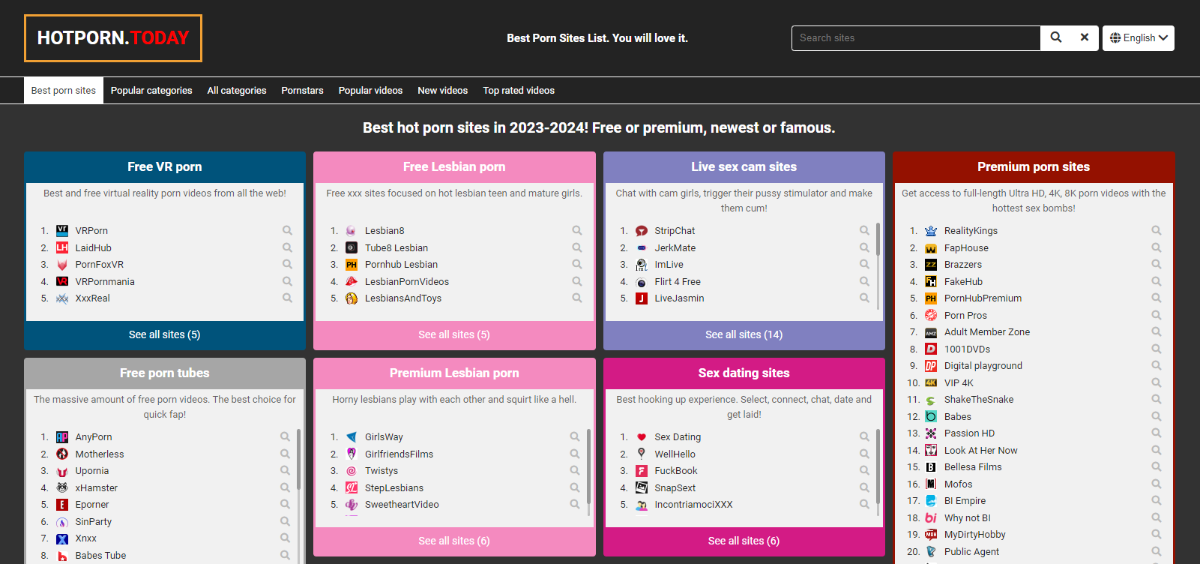Switch to the Popular categories tab
This screenshot has width=1200, height=564.
click(x=151, y=91)
